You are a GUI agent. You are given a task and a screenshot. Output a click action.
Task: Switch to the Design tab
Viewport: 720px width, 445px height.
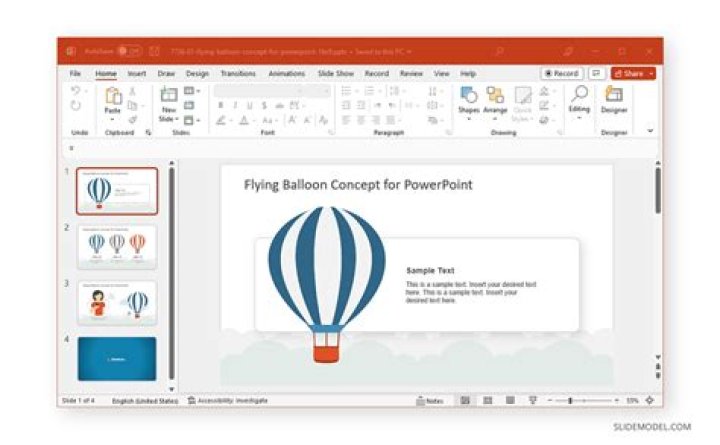point(197,73)
